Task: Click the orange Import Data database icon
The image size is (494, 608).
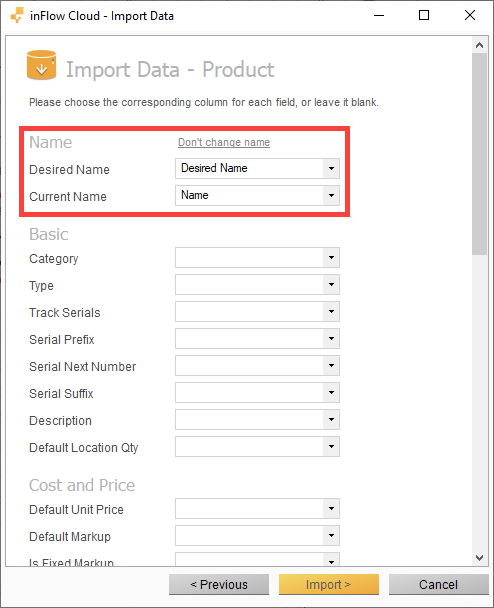Action: (x=41, y=65)
